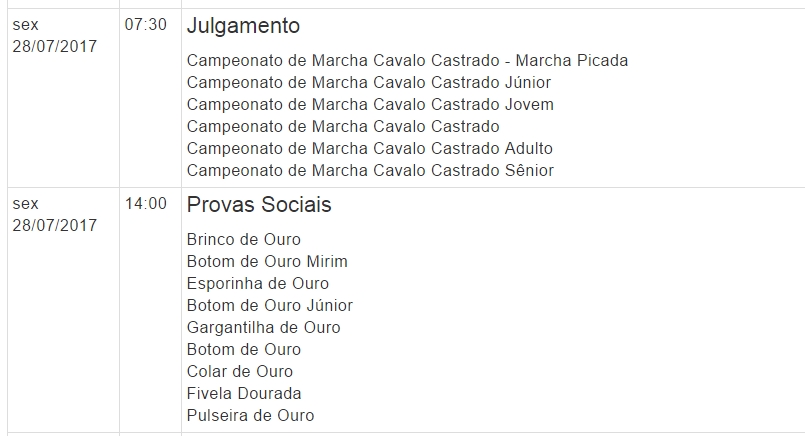
Task: Select the Julgamento heading
Action: coord(243,26)
